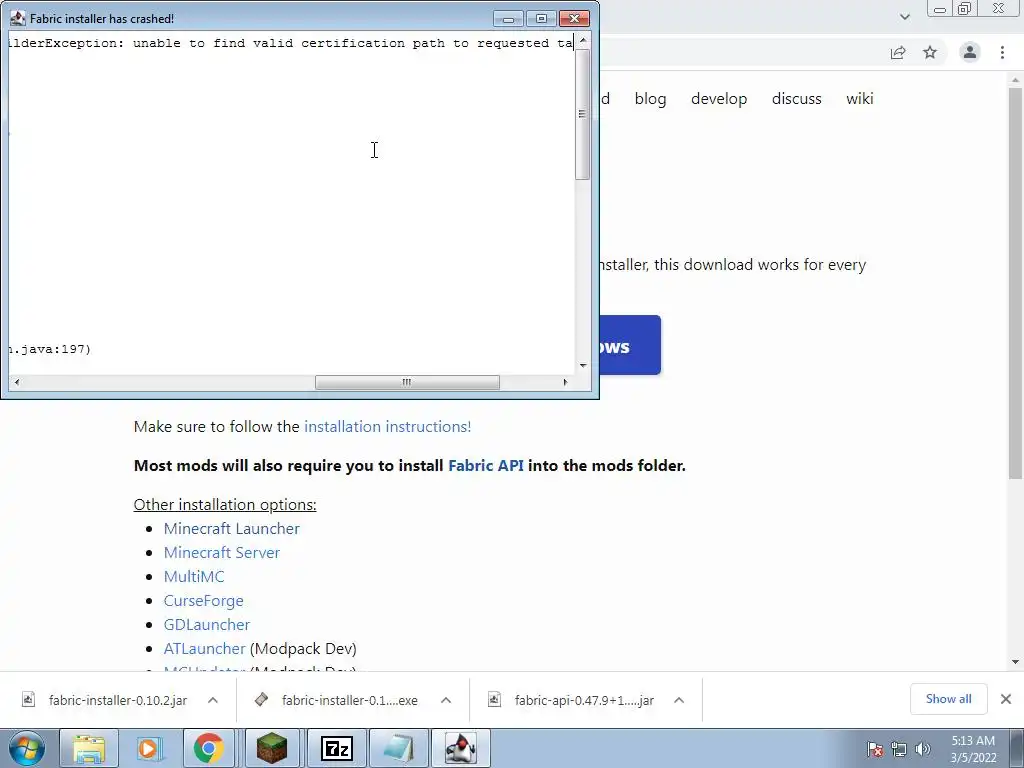Follow the installation instructions link
The height and width of the screenshot is (768, 1024).
[388, 426]
